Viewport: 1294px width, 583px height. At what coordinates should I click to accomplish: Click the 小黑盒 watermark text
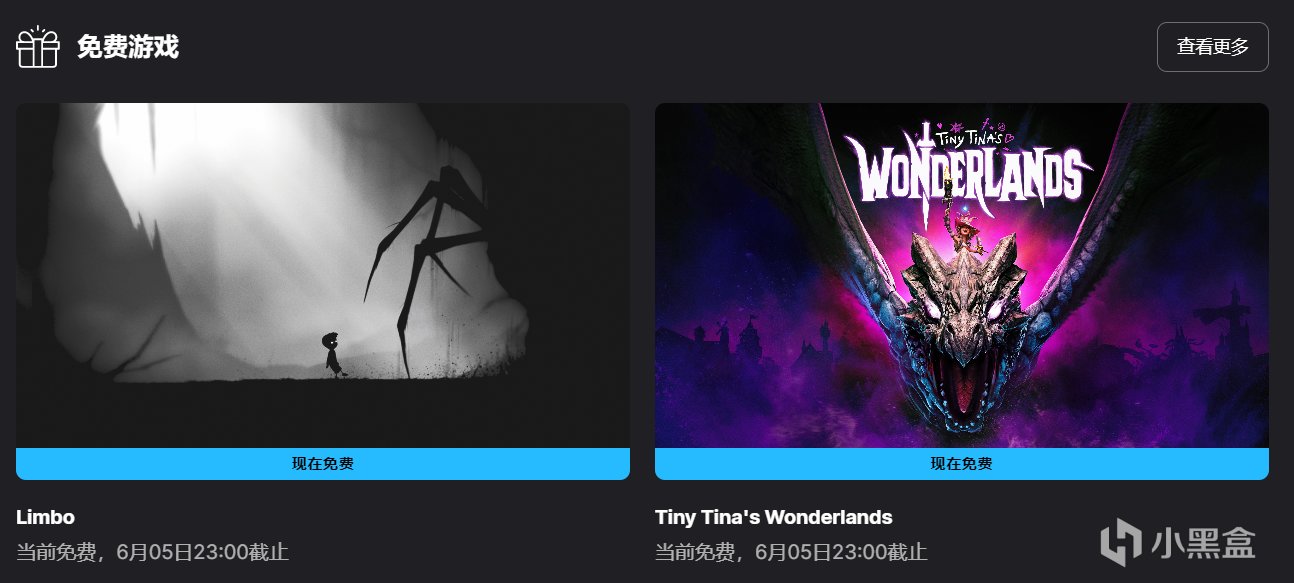click(x=1202, y=545)
